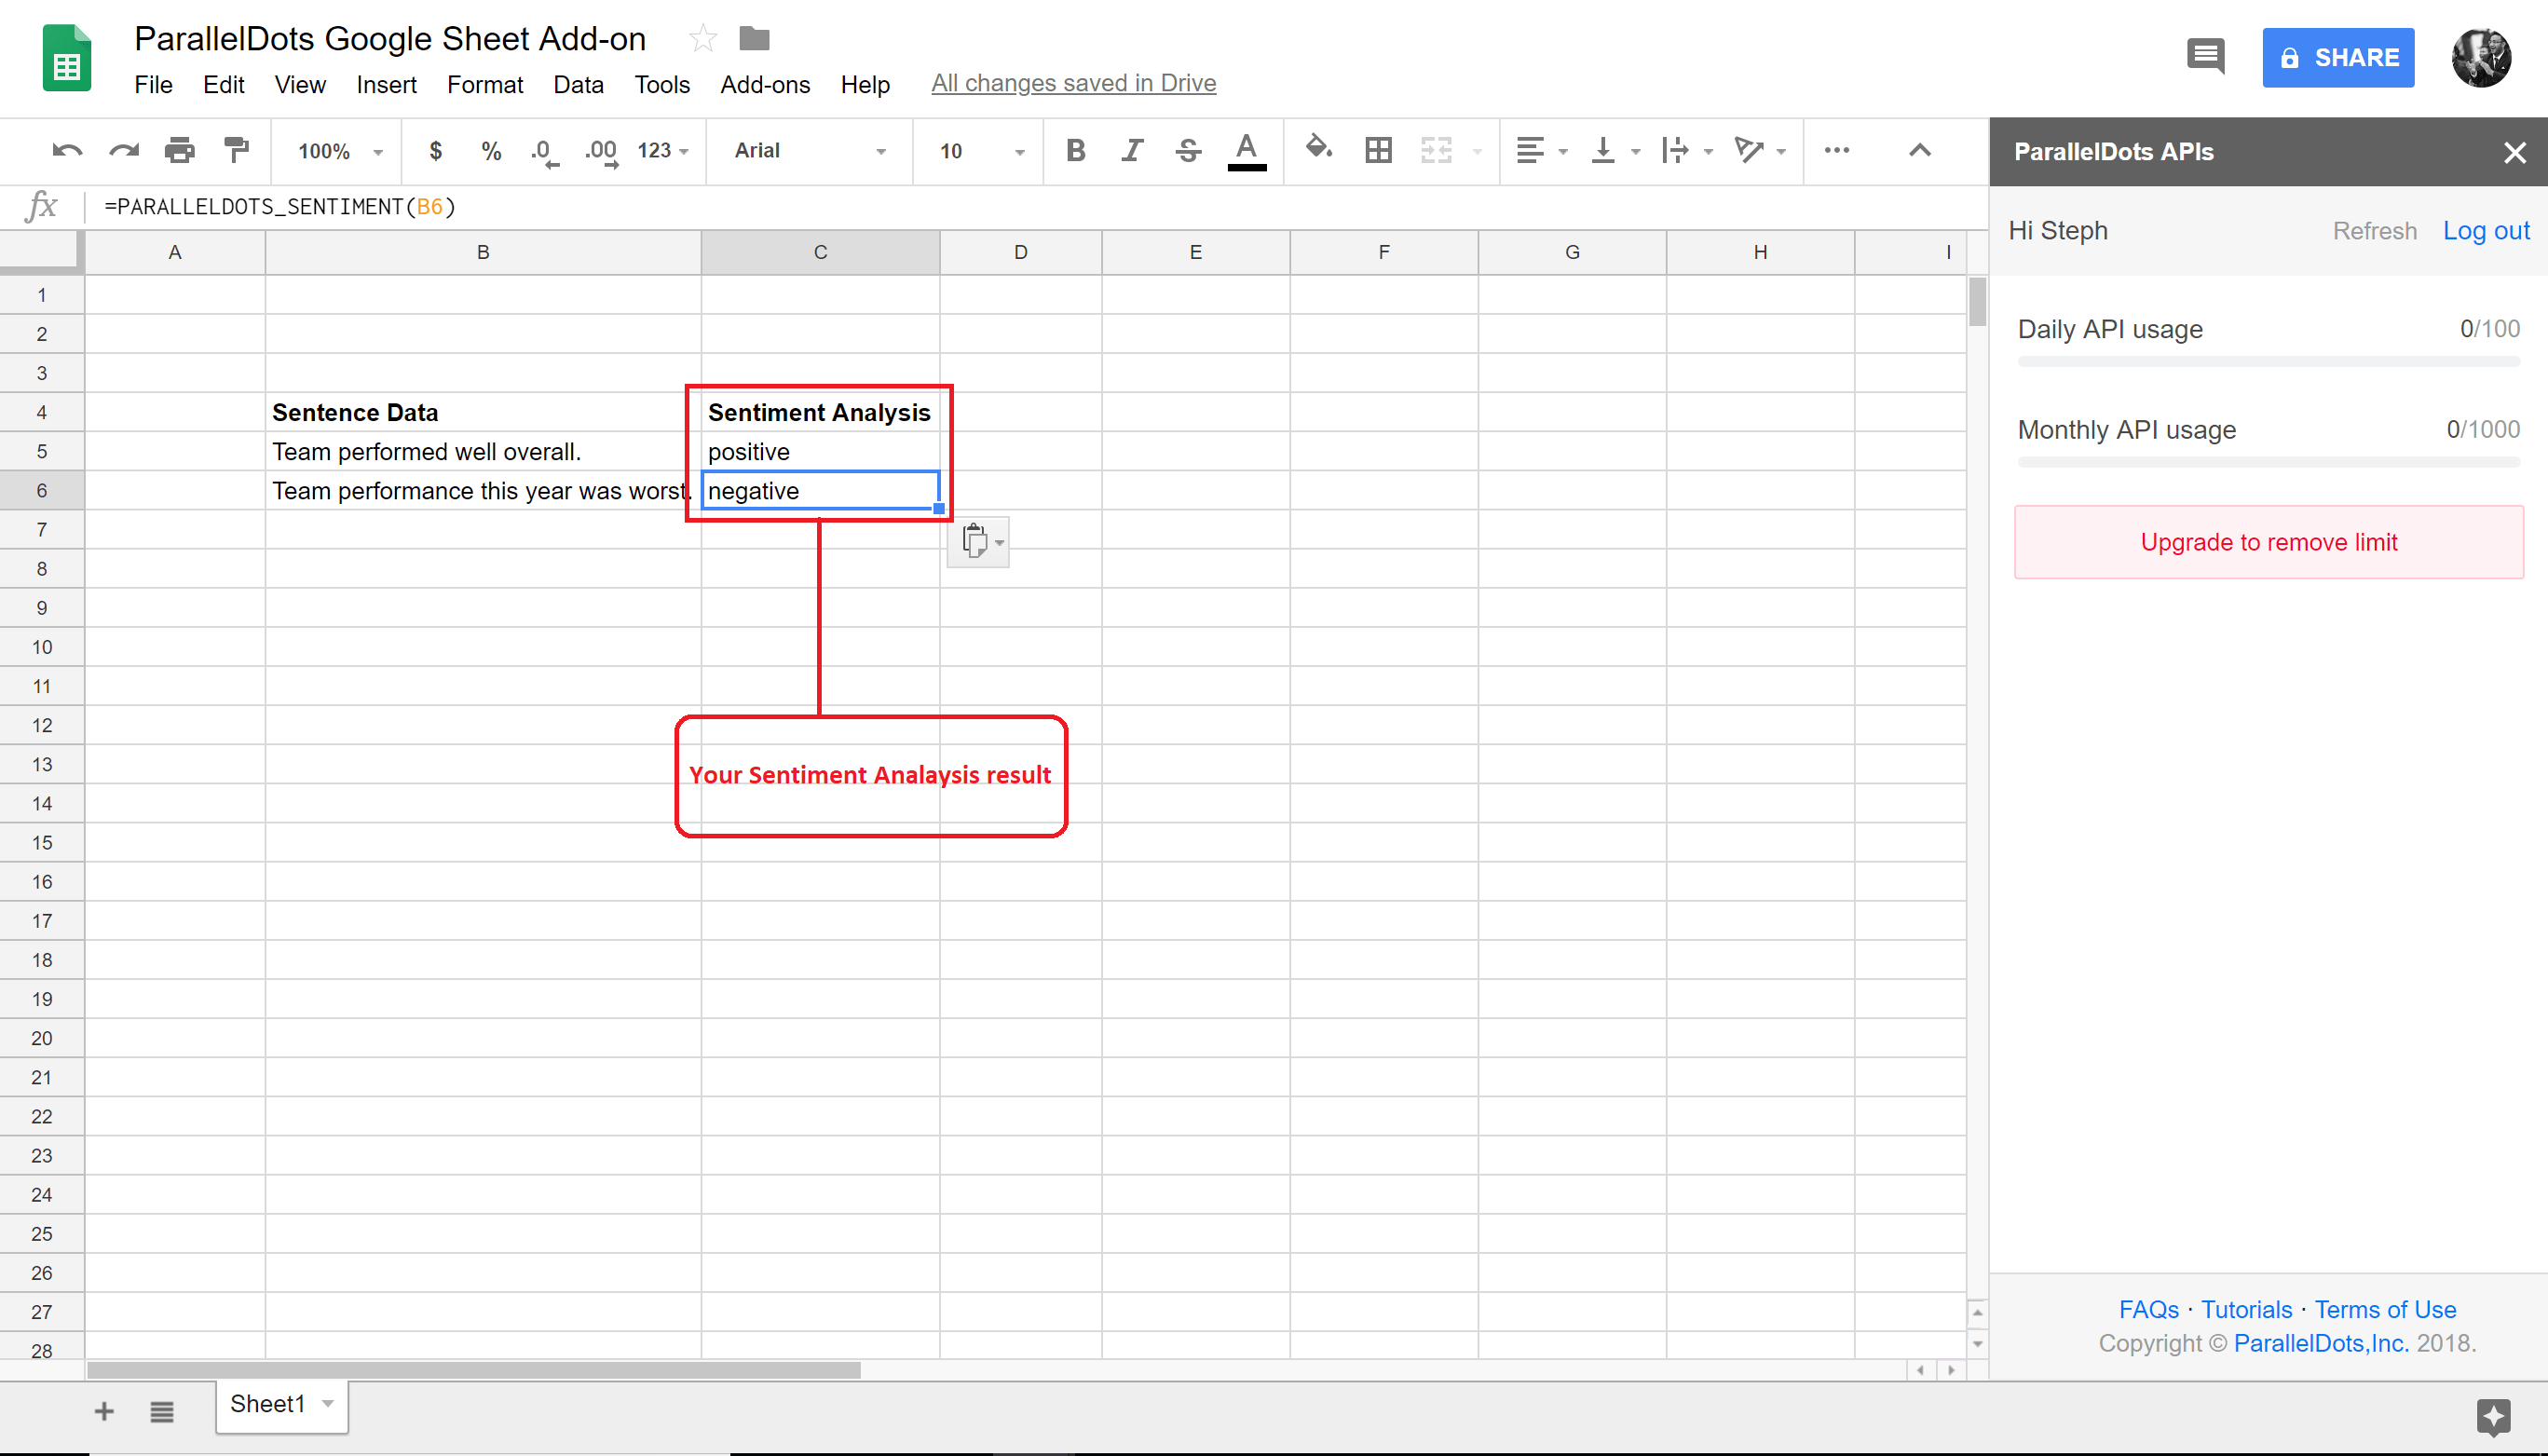
Task: Open the Edit menu
Action: click(223, 85)
